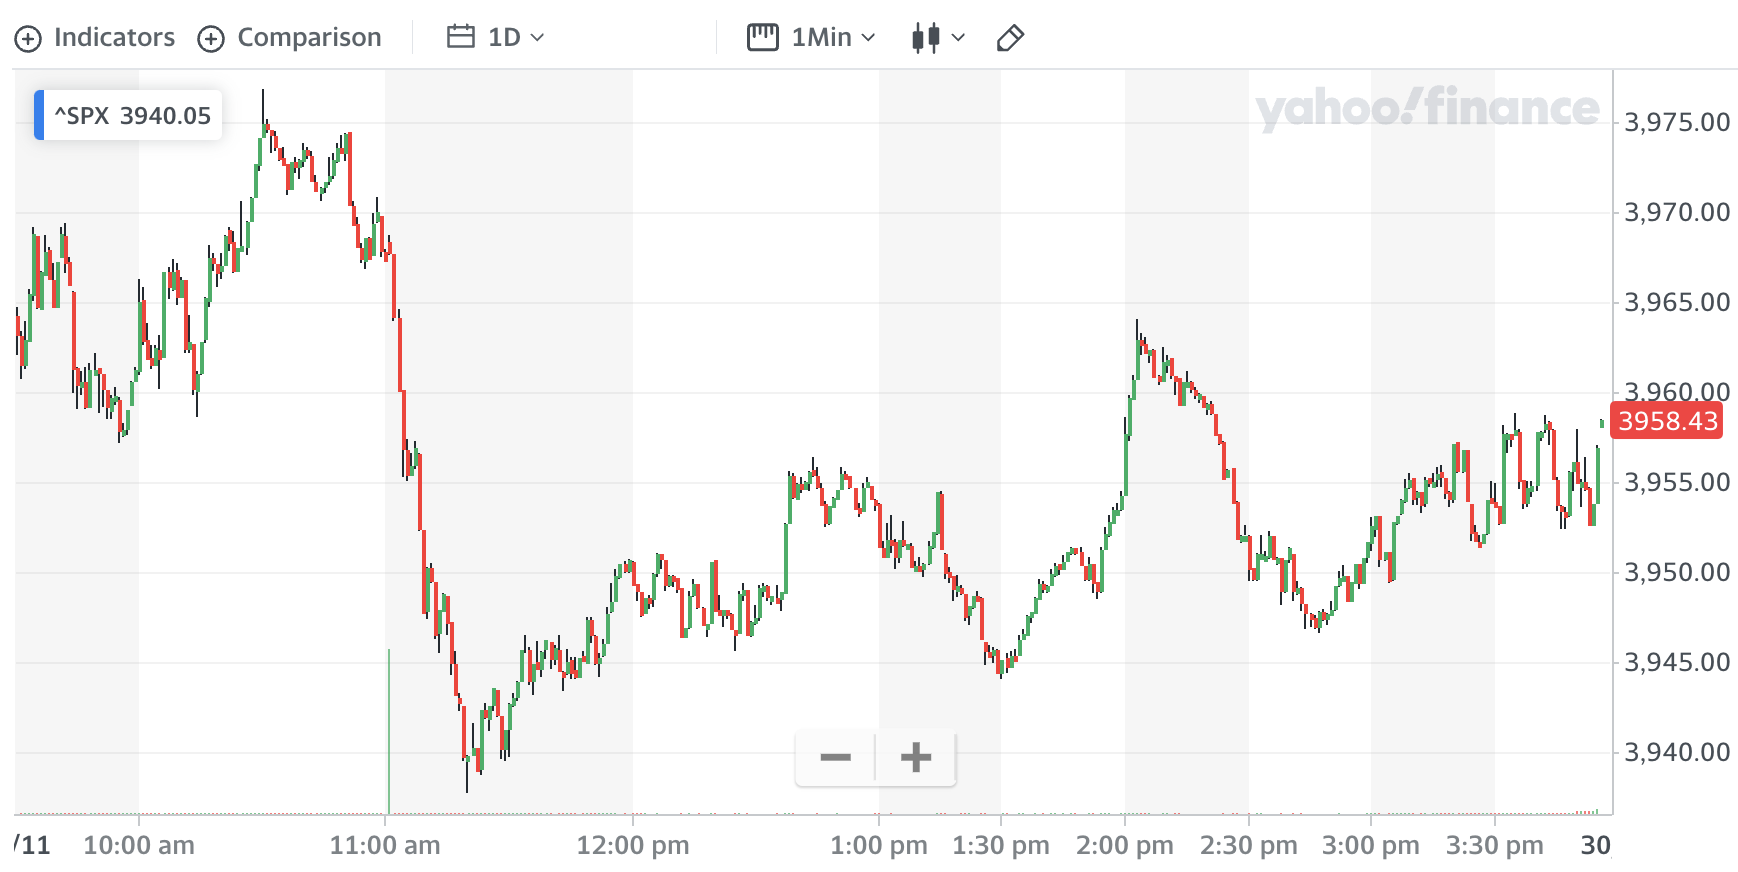1738x872 pixels.
Task: Click the red 3958.43 current price tag
Action: (1668, 421)
